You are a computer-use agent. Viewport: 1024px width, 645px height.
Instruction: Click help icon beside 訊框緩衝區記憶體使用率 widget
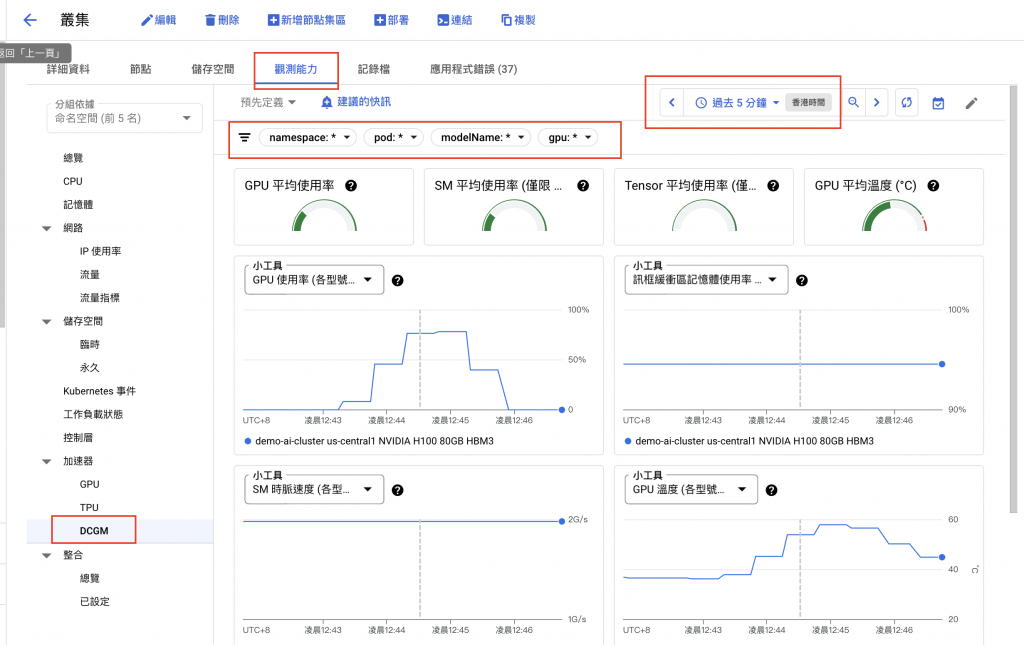coord(802,281)
